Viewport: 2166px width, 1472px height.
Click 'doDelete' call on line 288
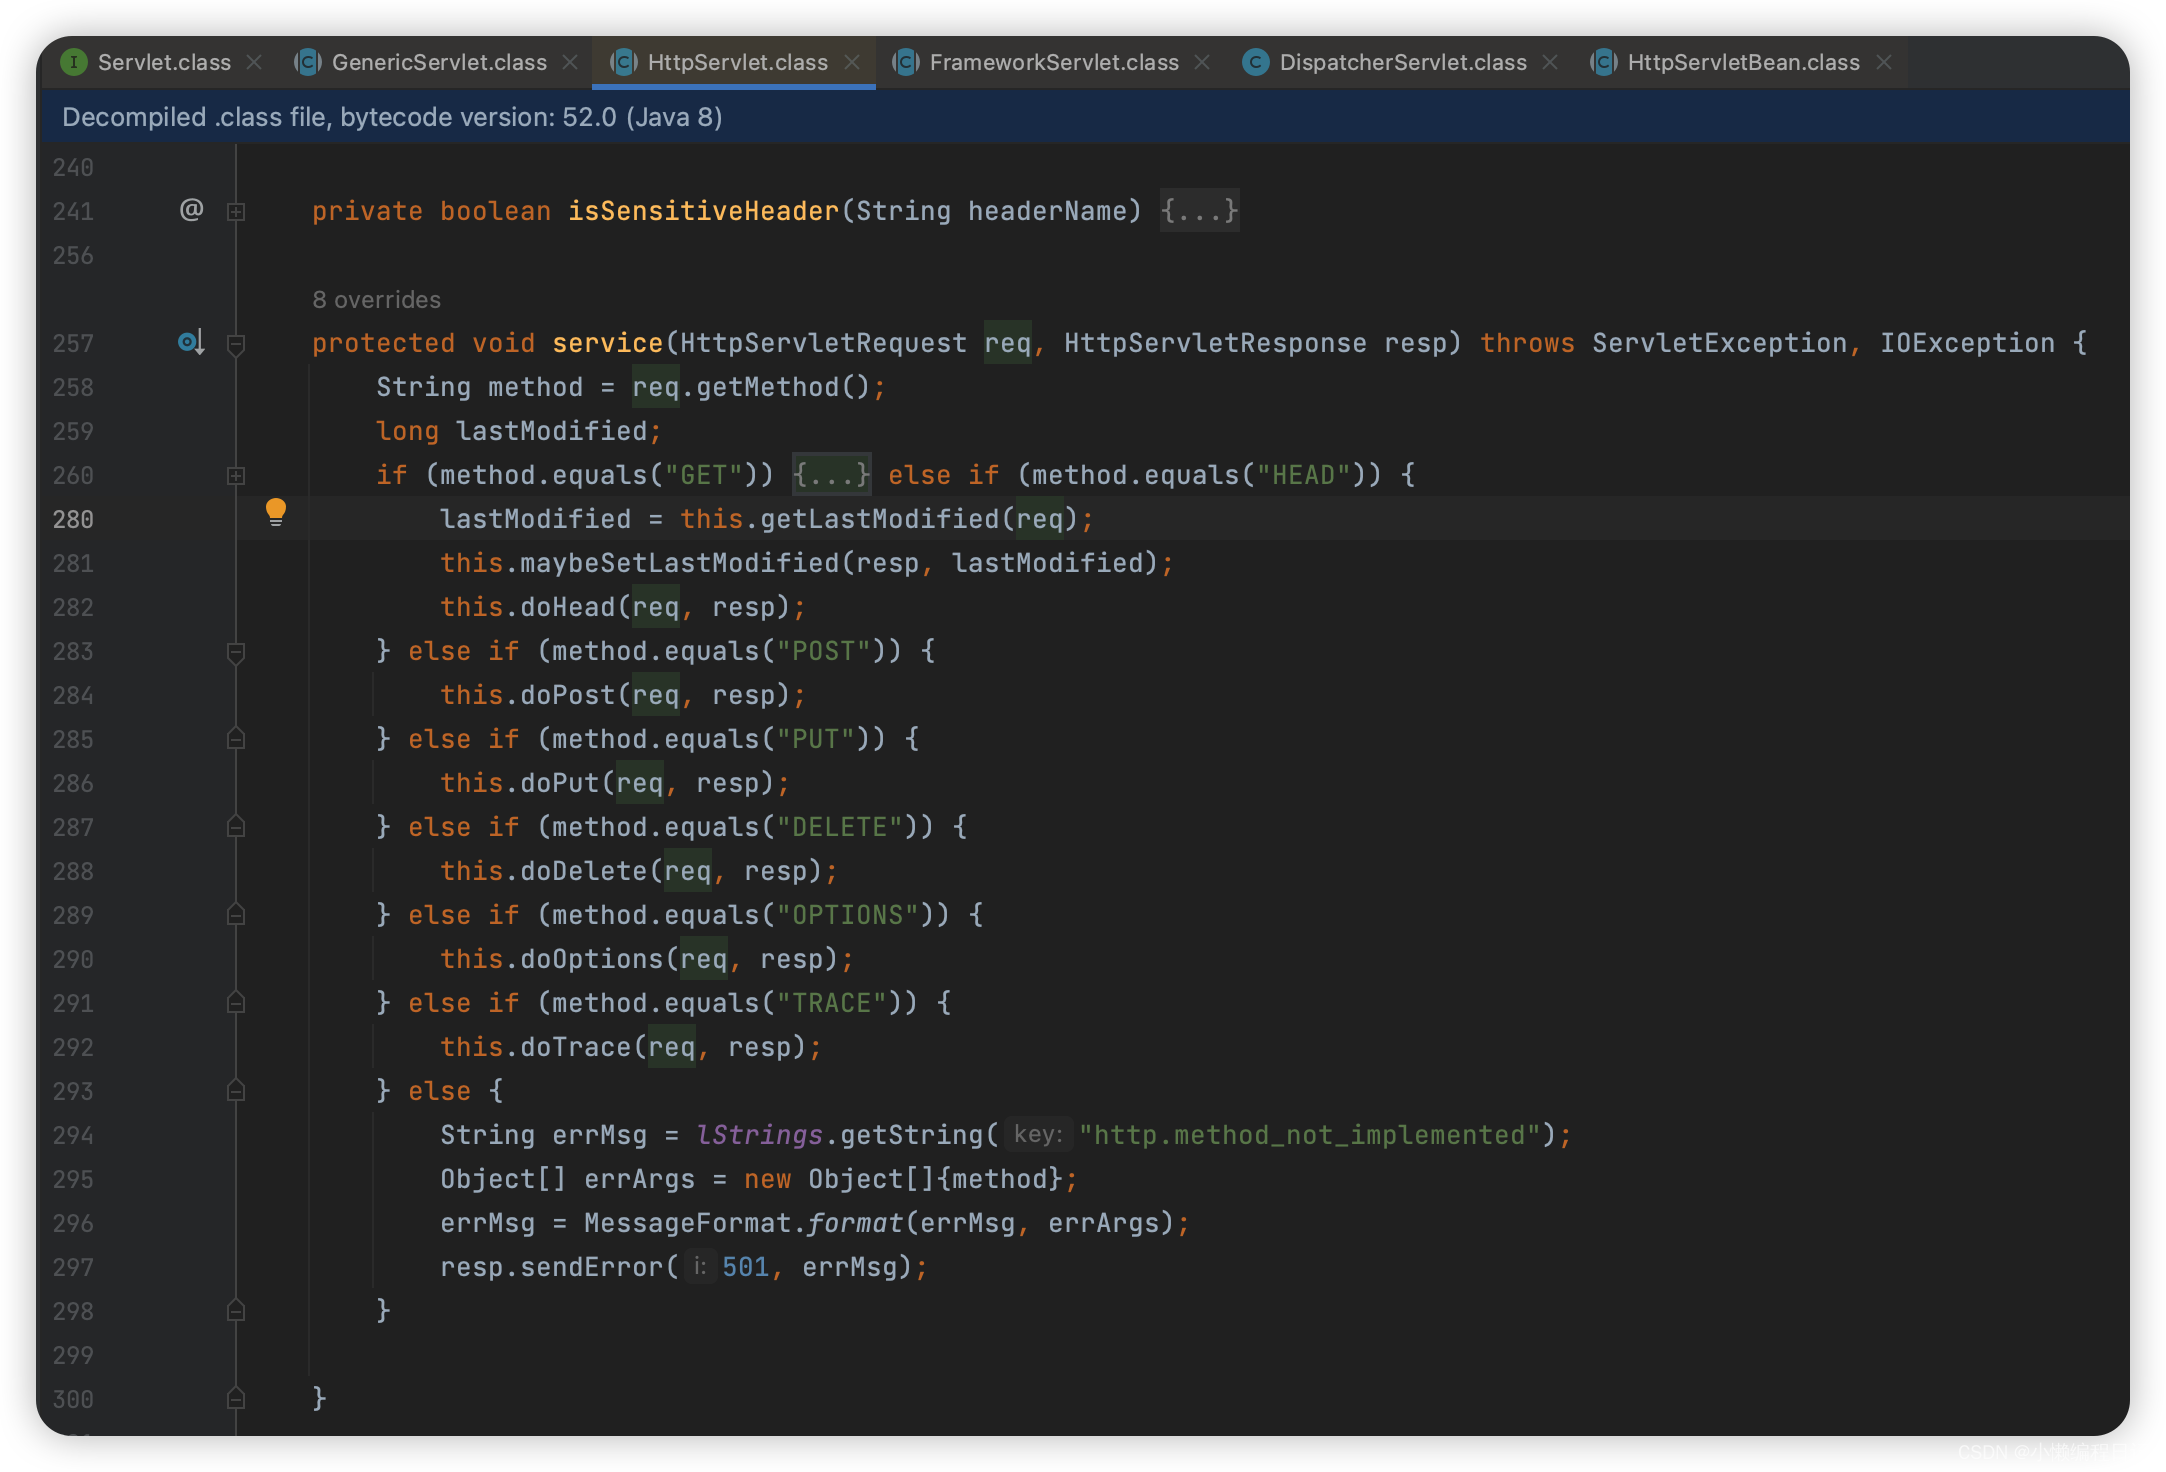point(584,871)
